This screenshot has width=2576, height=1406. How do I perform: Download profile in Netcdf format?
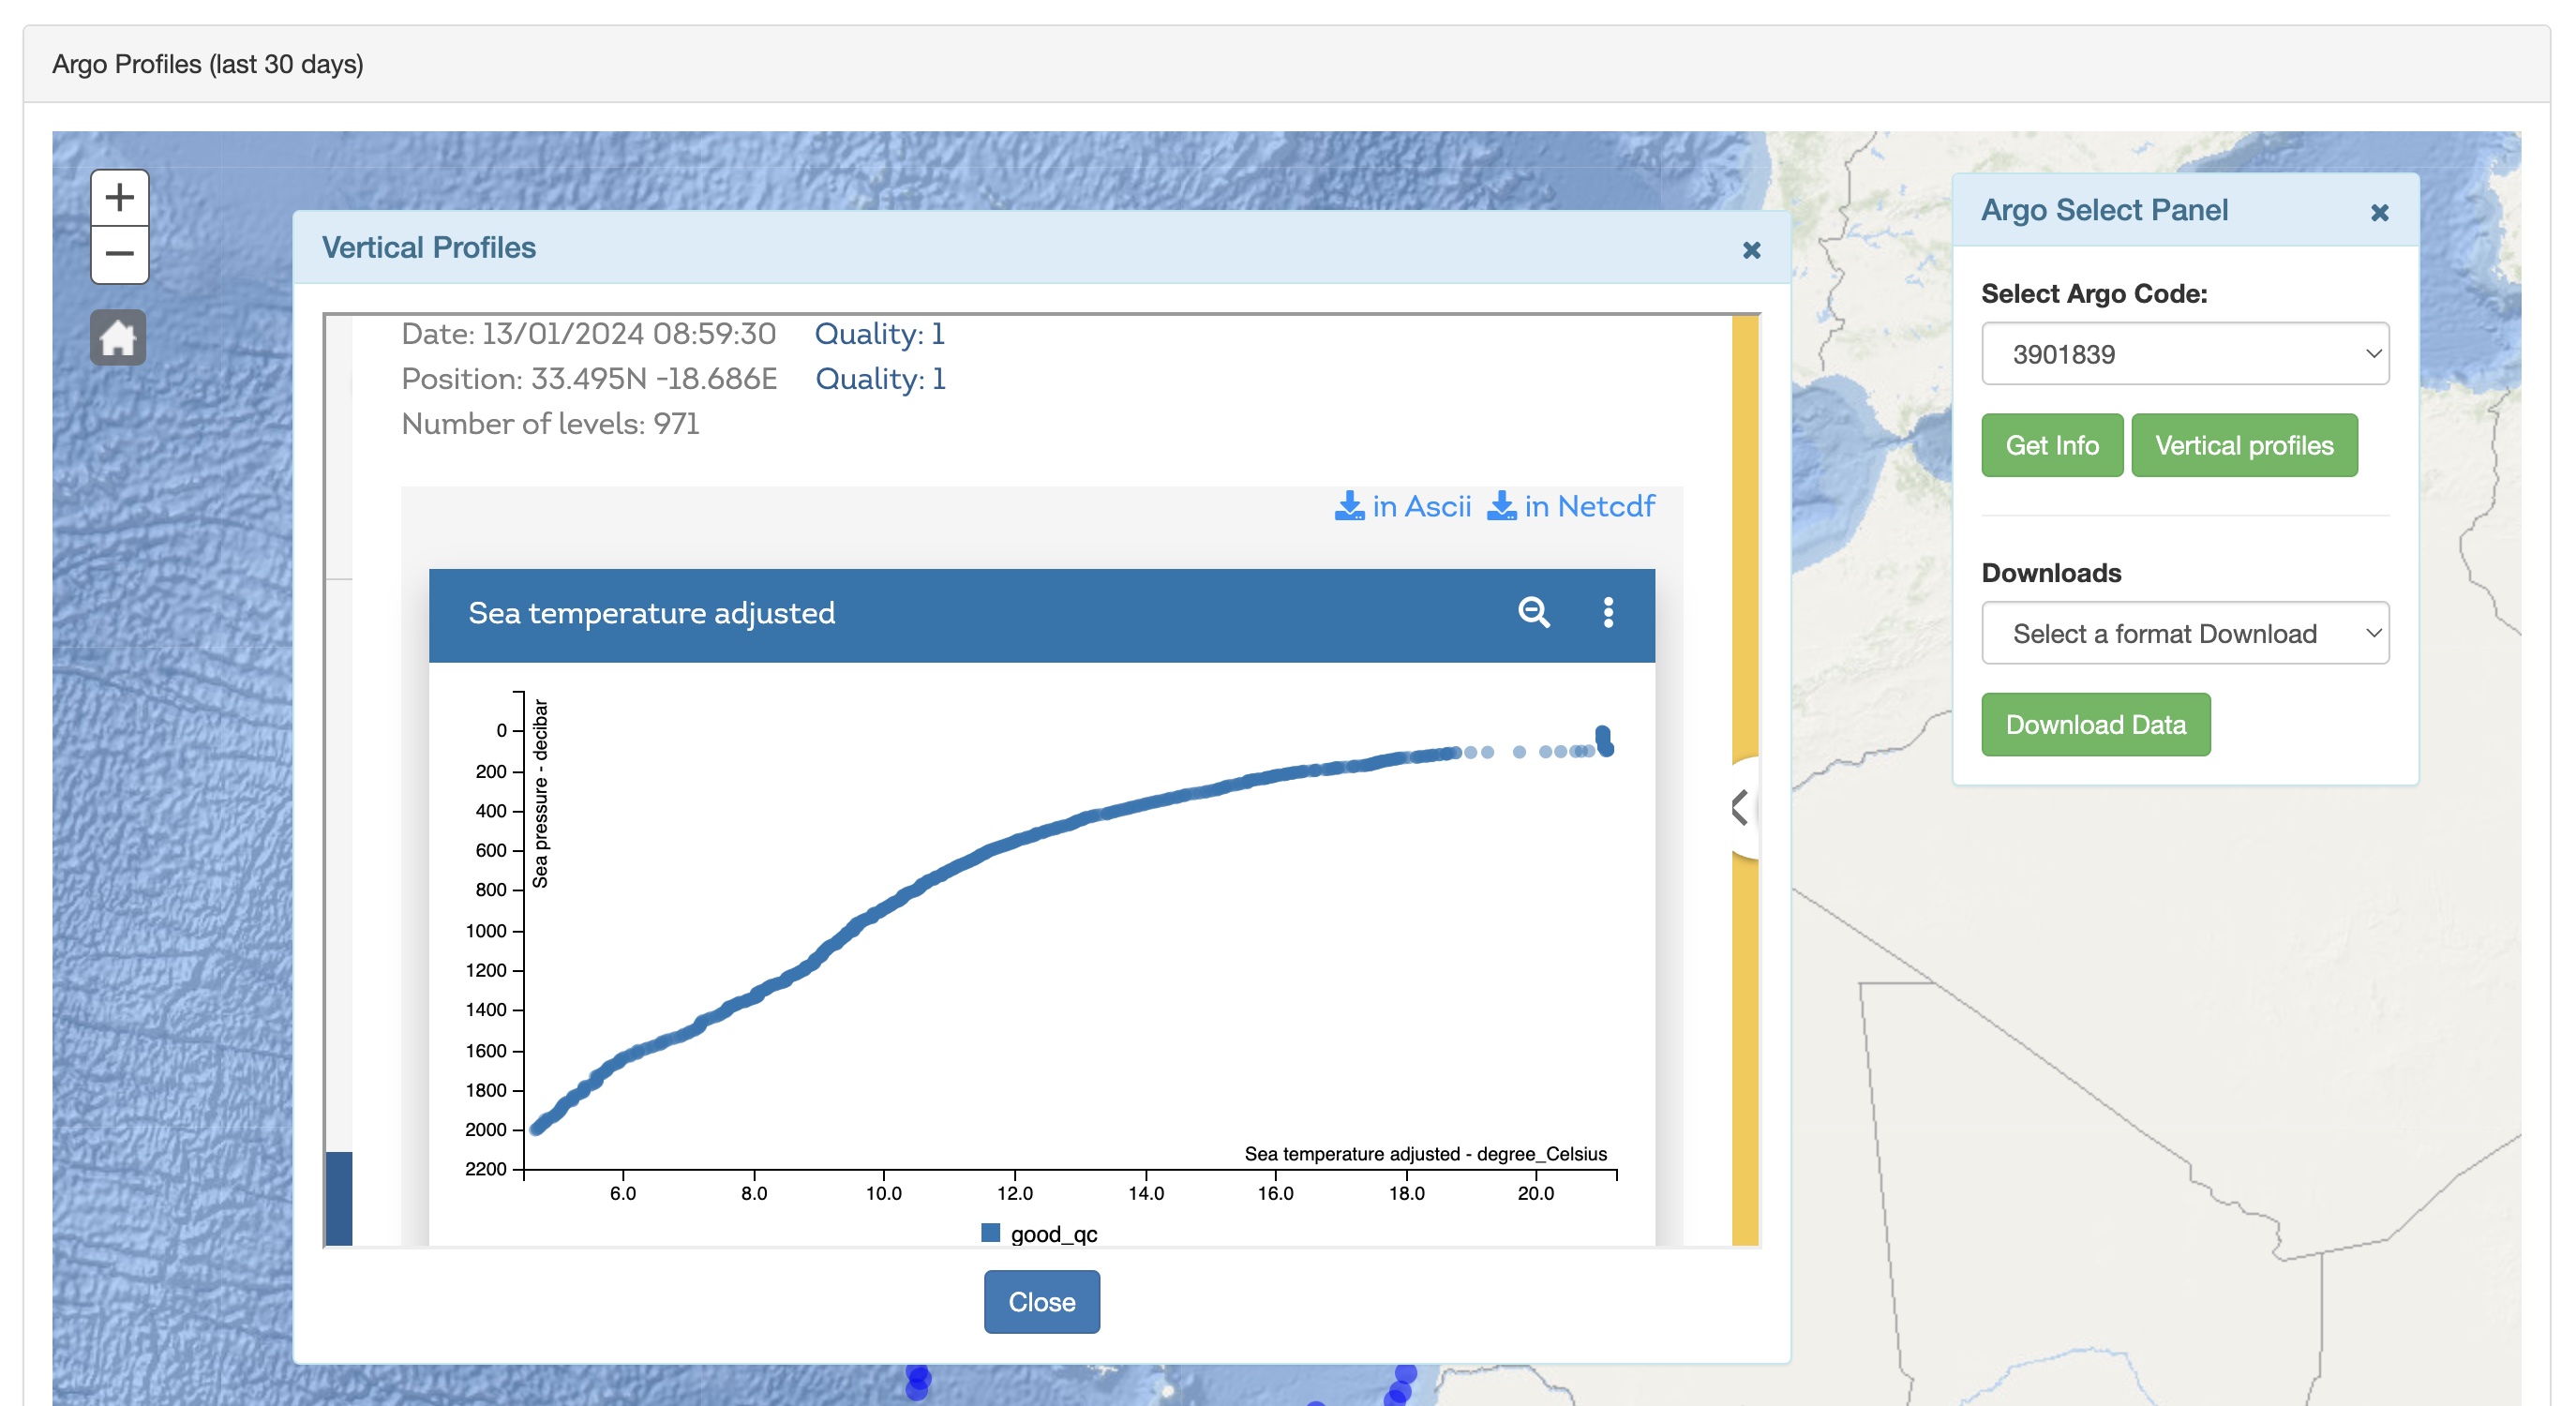point(1570,507)
